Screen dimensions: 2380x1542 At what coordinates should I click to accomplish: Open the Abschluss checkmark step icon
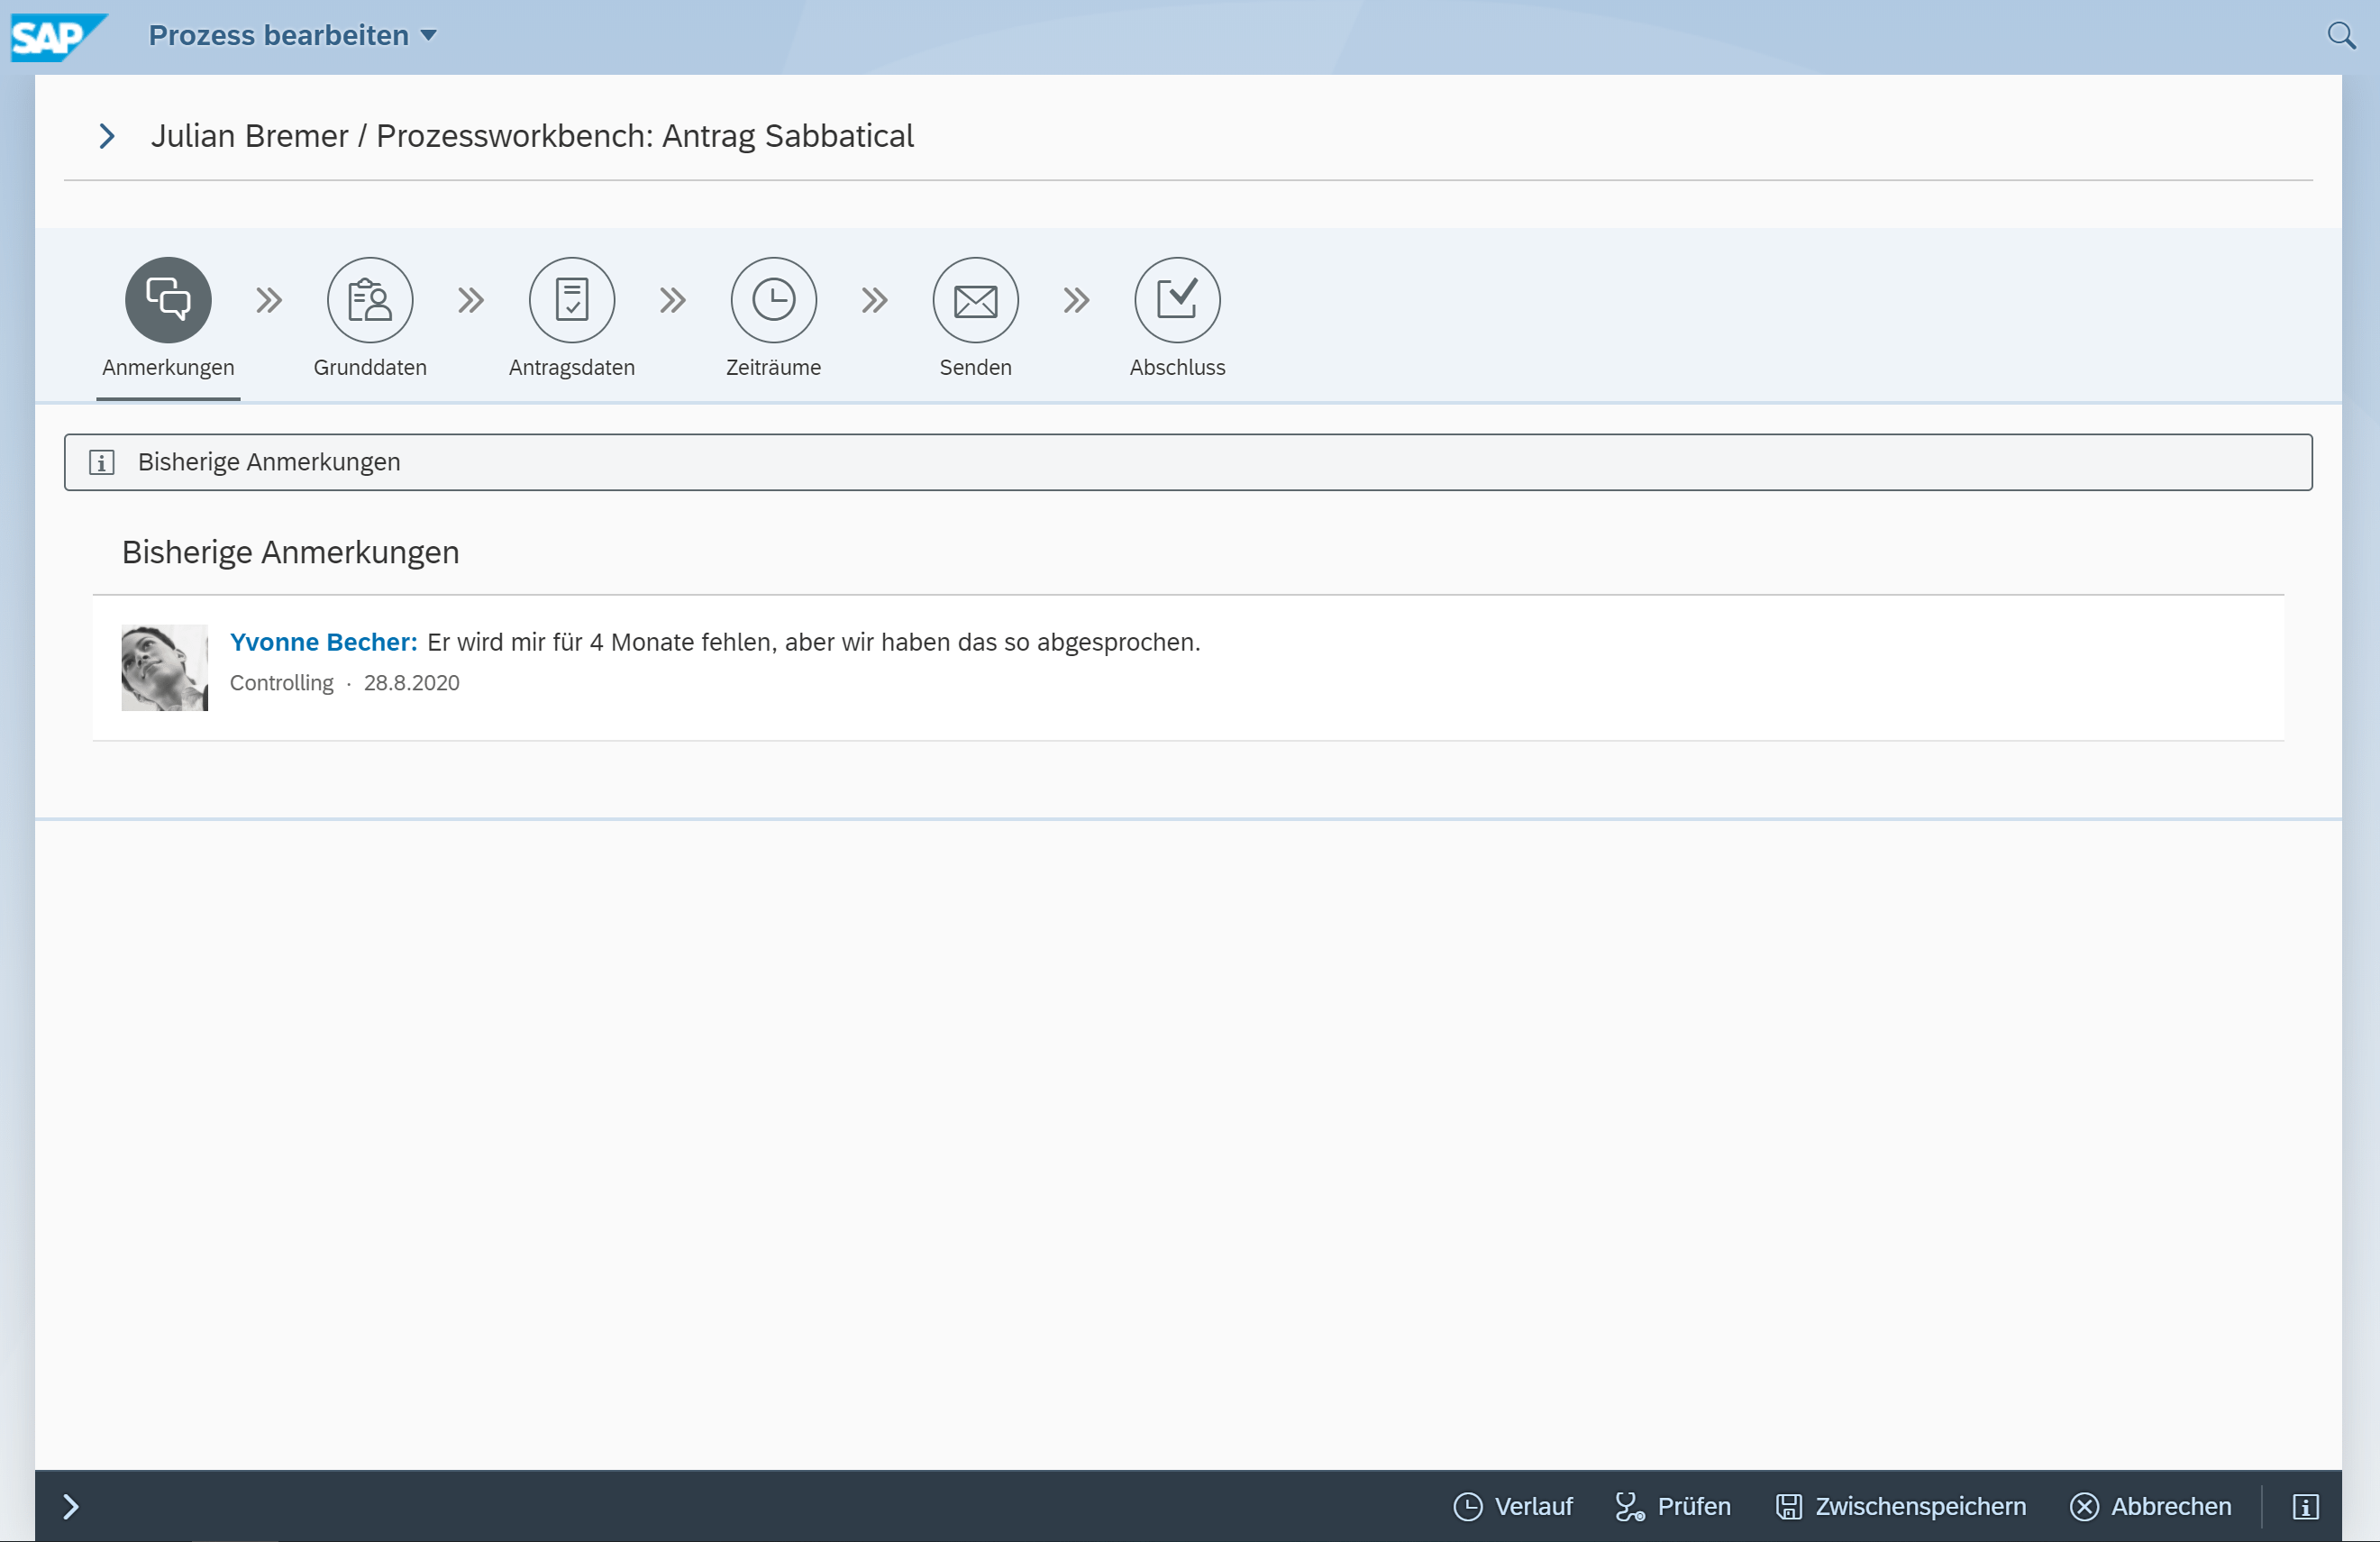coord(1178,300)
